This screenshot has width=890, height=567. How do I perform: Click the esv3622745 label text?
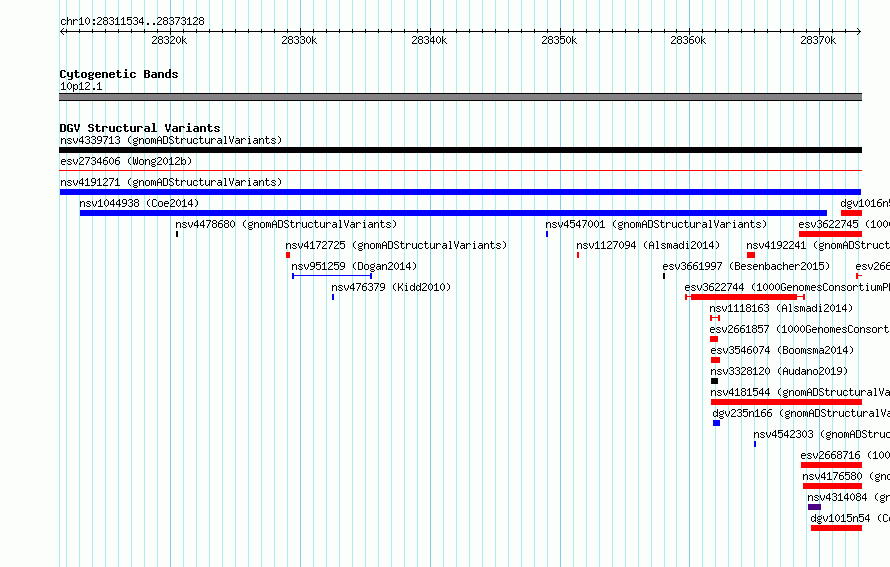pyautogui.click(x=844, y=224)
